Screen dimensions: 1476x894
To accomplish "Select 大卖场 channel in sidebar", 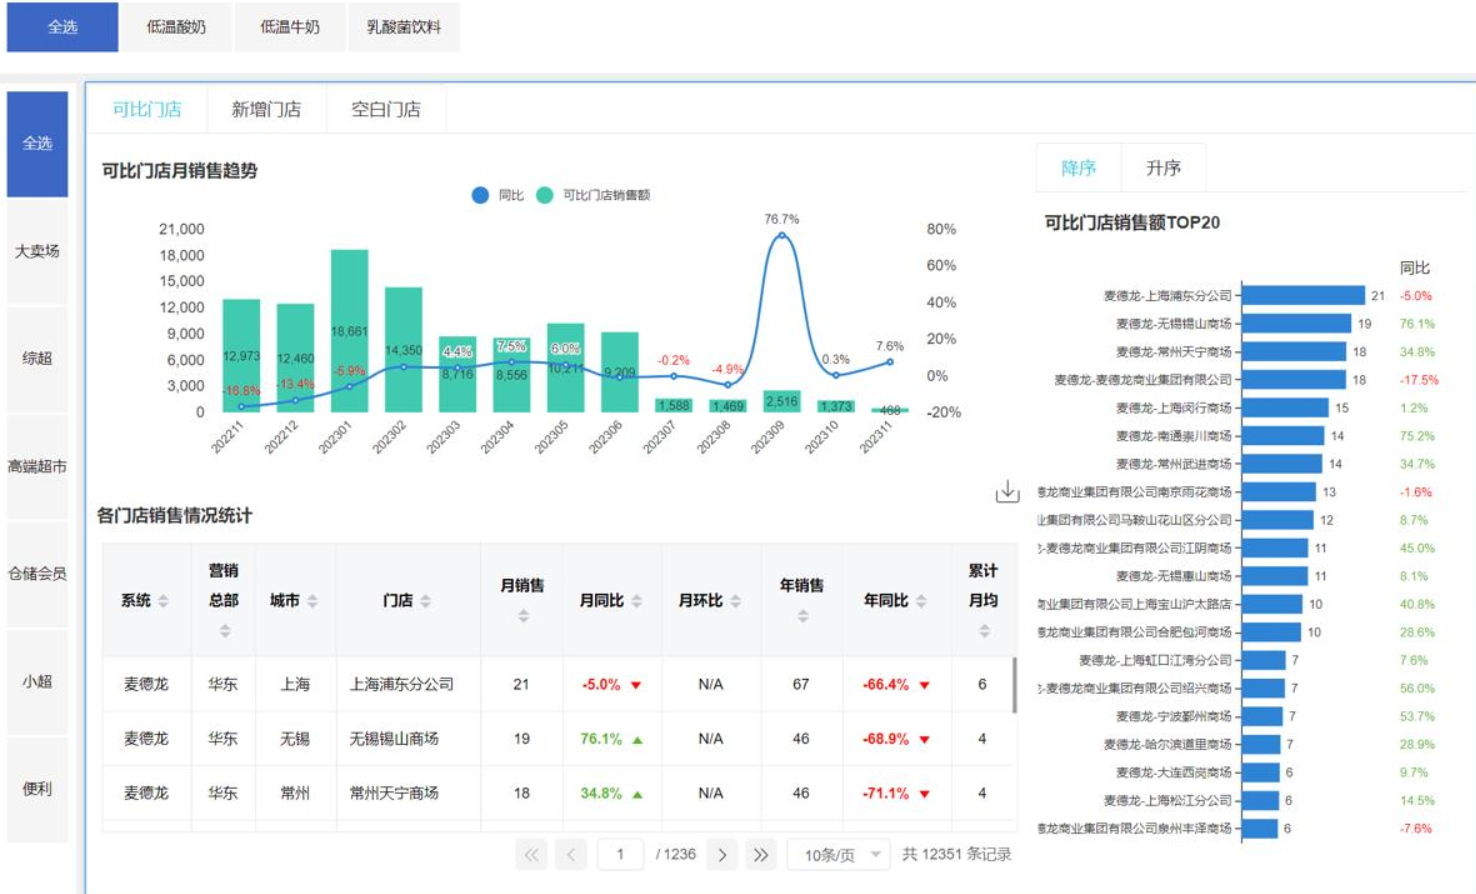I will pos(37,251).
